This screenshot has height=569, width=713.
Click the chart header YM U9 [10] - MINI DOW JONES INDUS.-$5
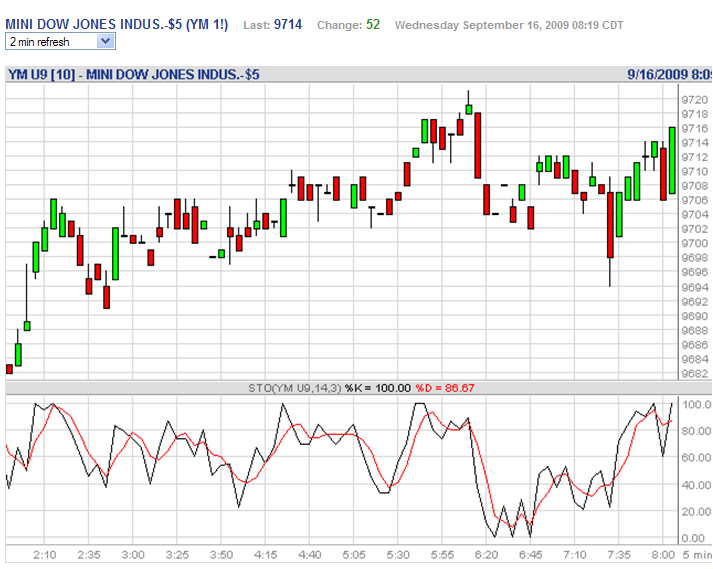tap(134, 75)
